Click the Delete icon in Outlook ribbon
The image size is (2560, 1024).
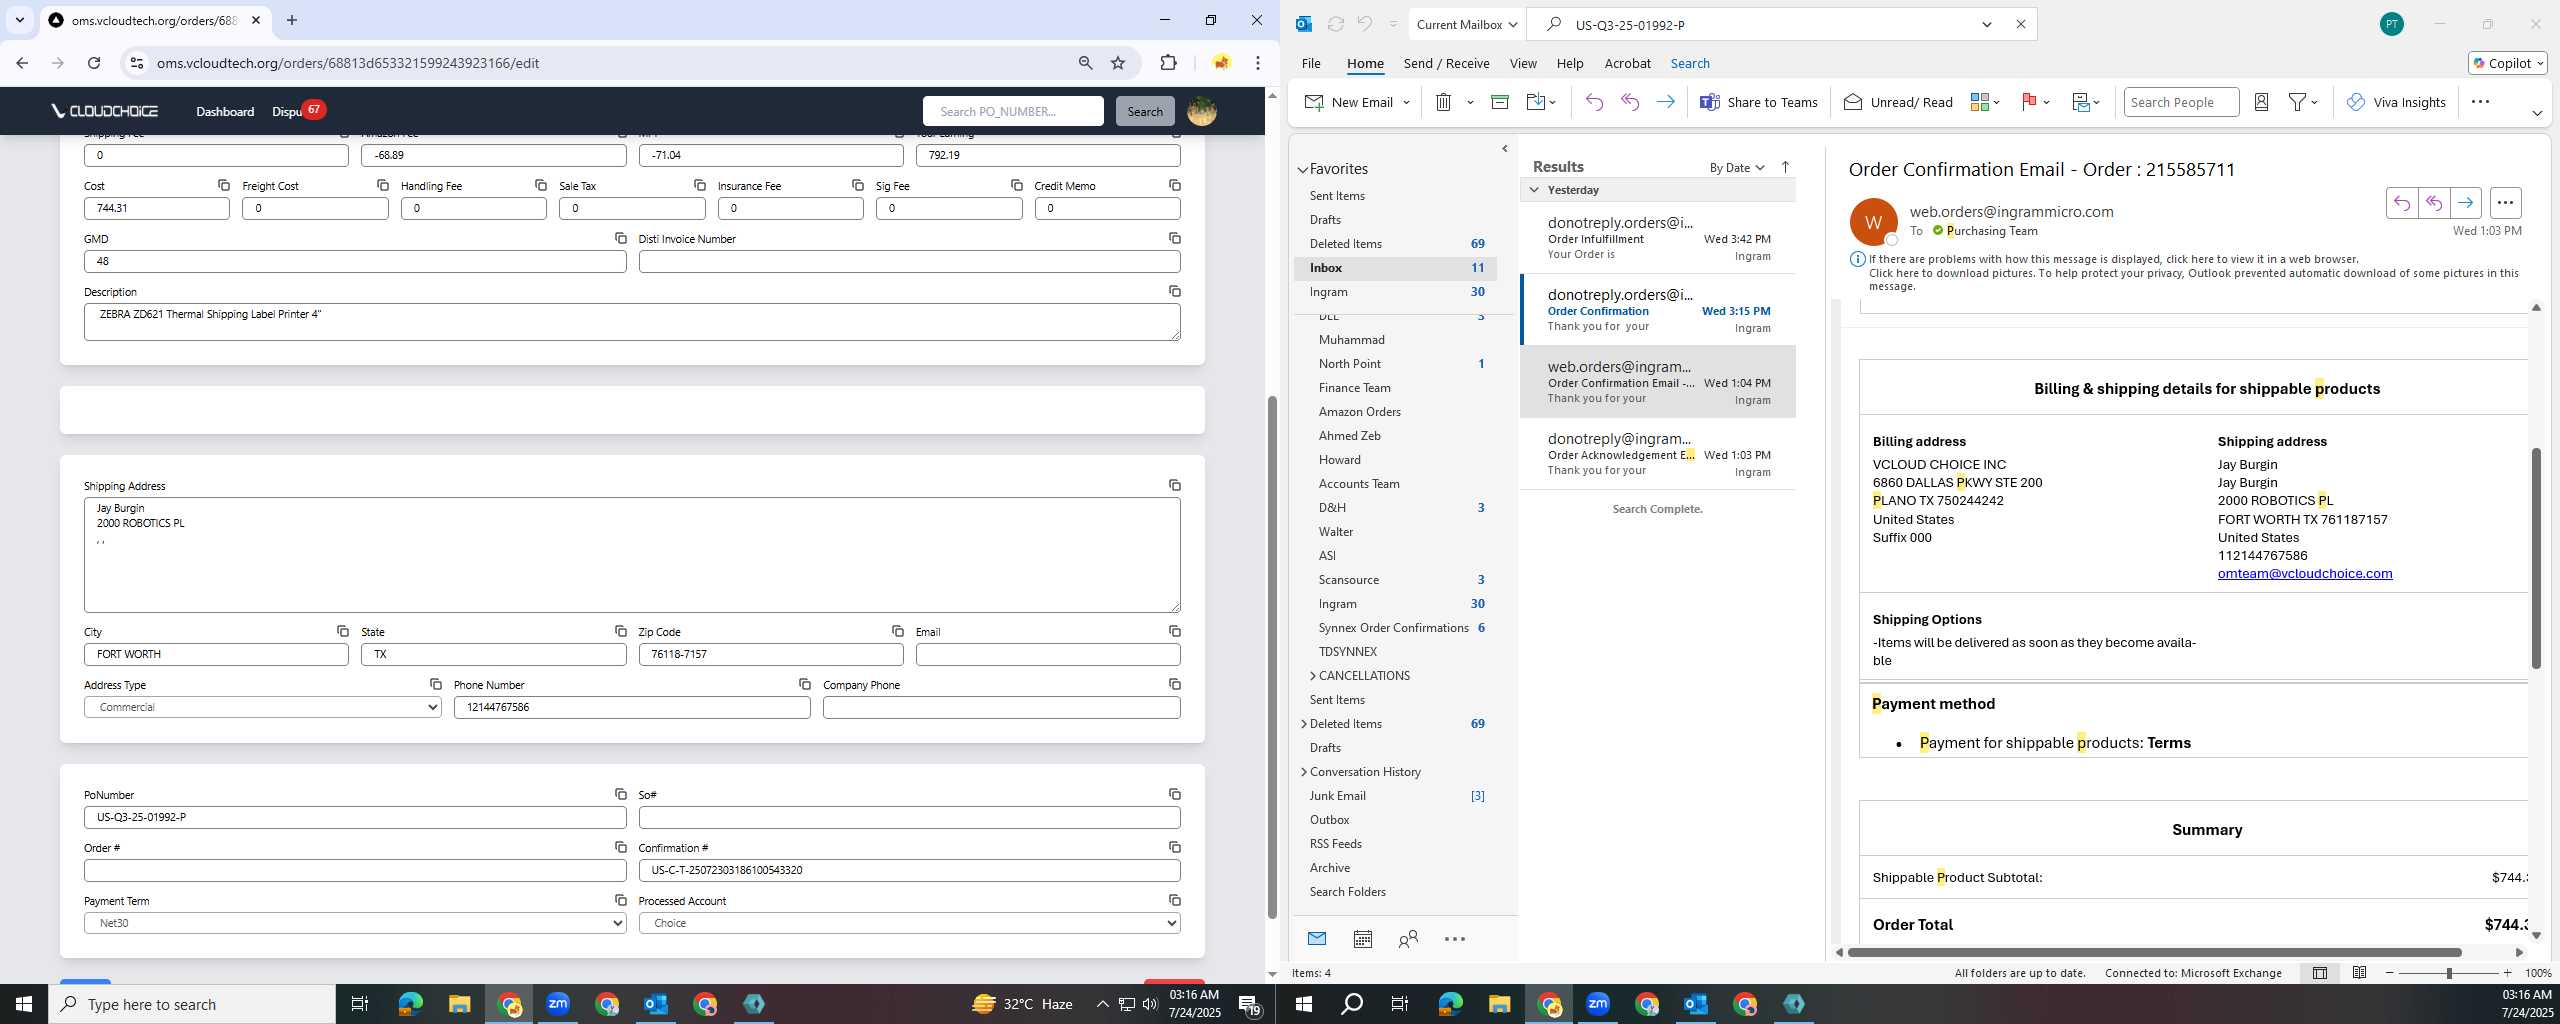[x=1443, y=102]
